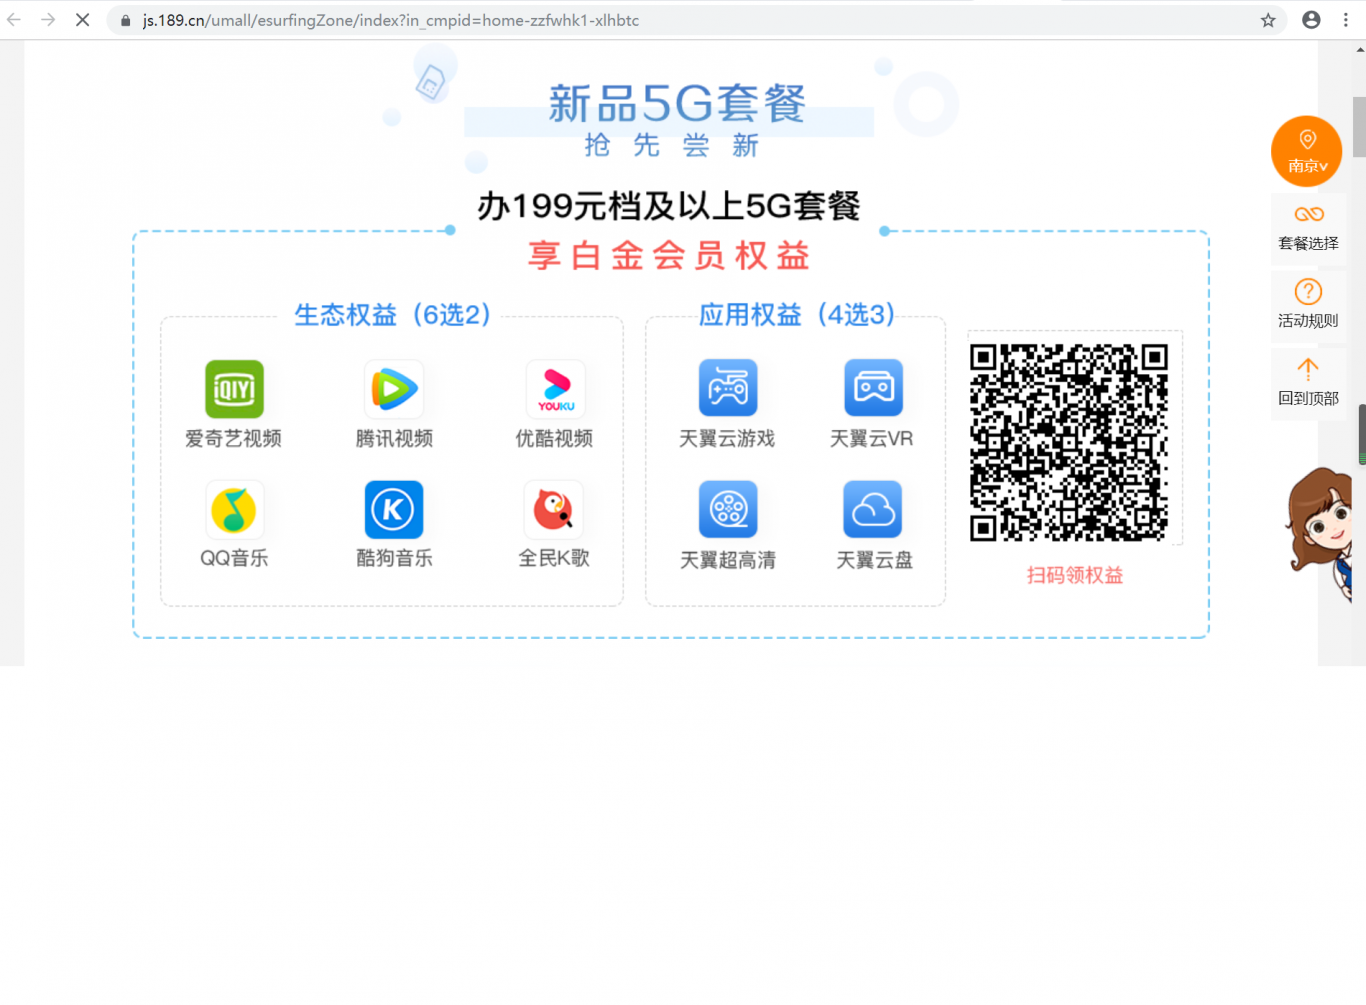
Task: Click the 腾讯视频 label
Action: point(394,438)
